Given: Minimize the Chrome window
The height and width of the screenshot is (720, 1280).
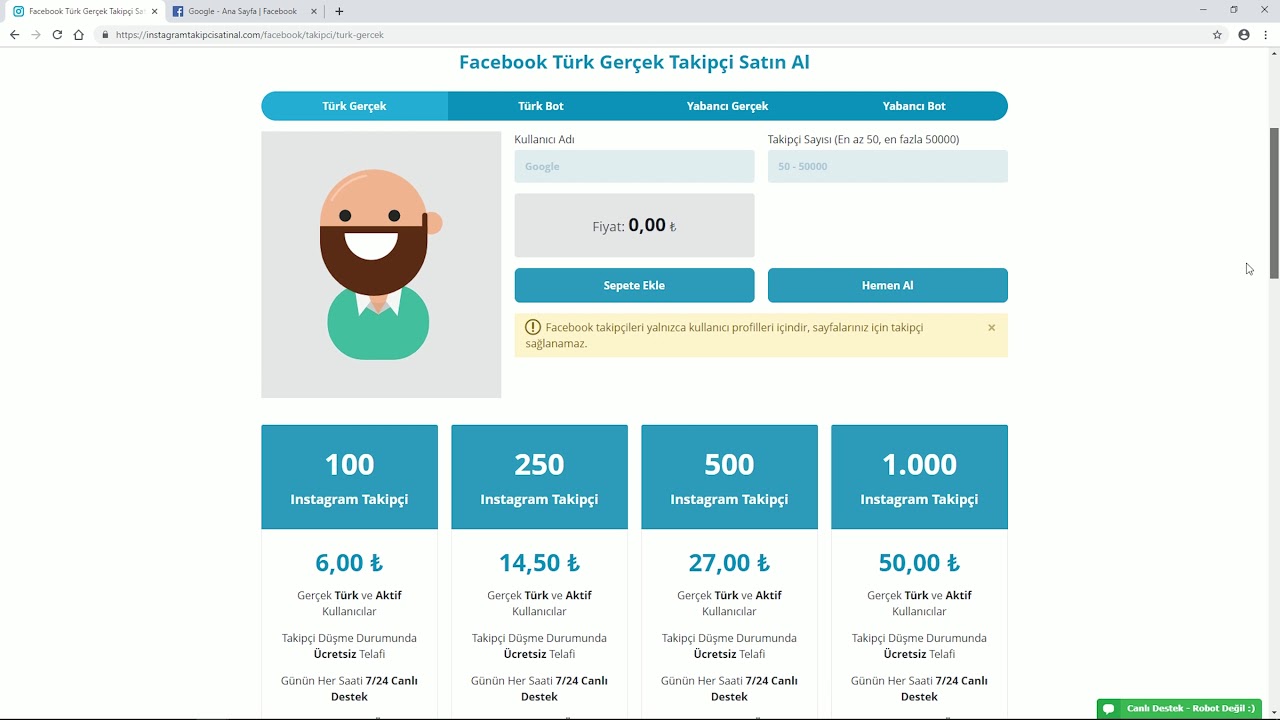Looking at the screenshot, I should (x=1203, y=10).
